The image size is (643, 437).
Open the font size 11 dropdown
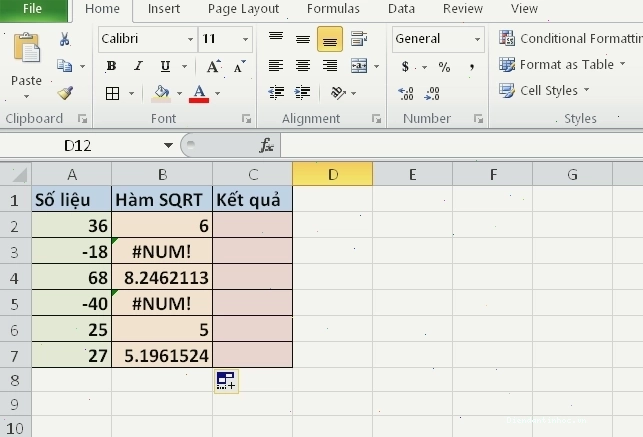tap(245, 39)
